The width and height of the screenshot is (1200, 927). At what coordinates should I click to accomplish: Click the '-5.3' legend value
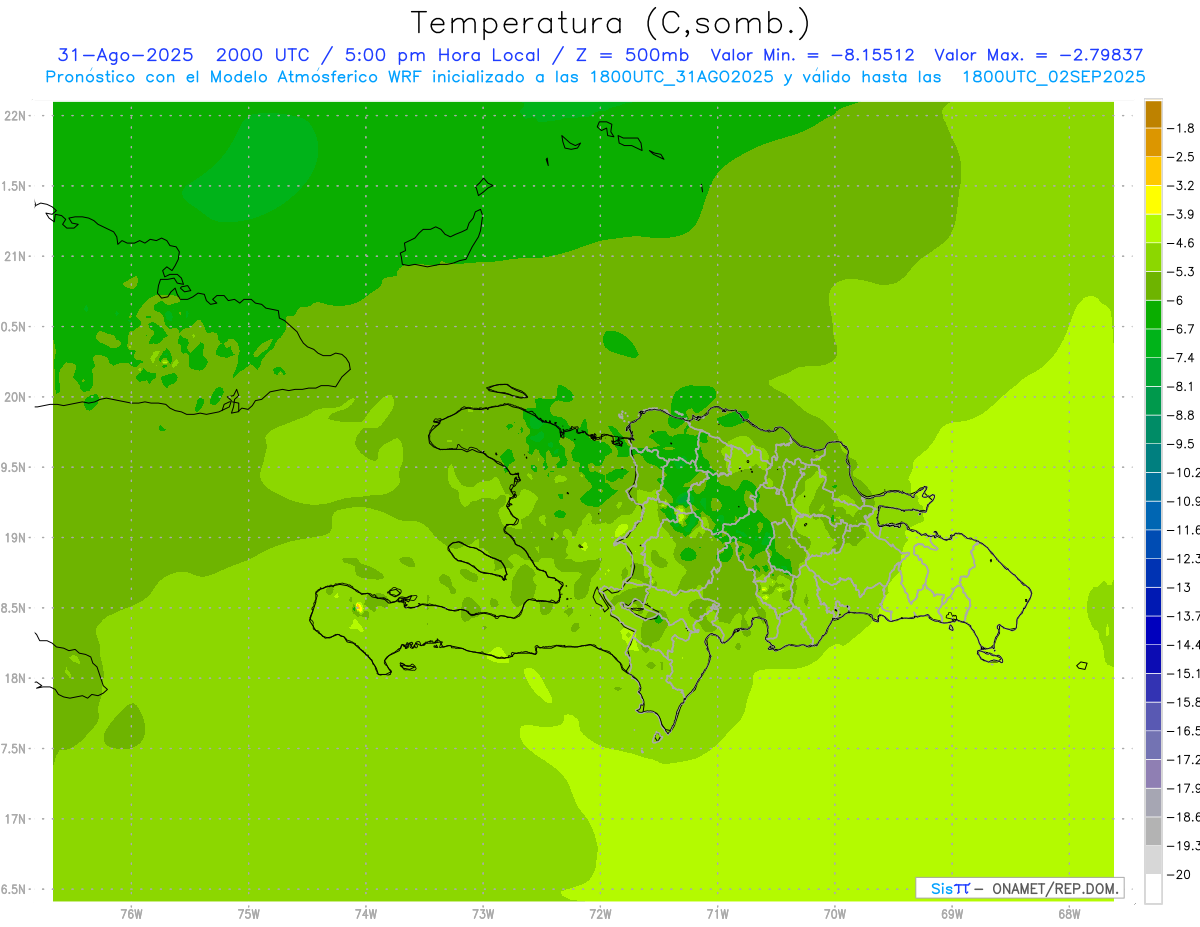(x=1181, y=272)
